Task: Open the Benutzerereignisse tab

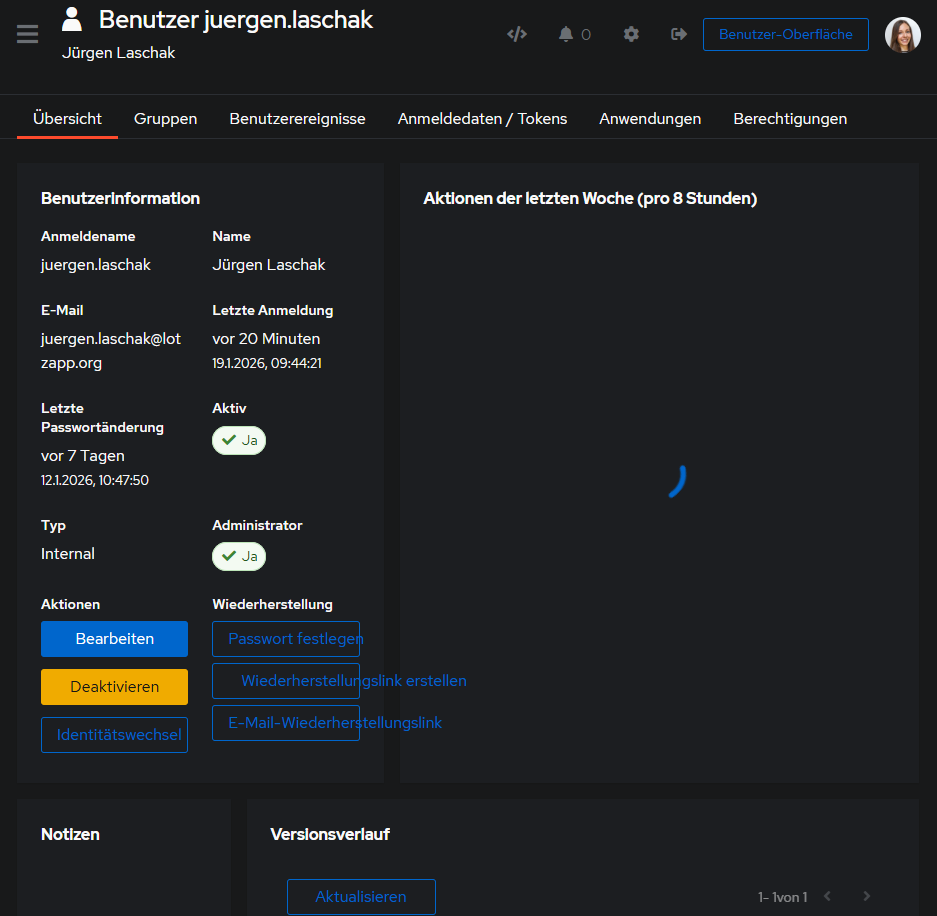Action: coord(297,119)
